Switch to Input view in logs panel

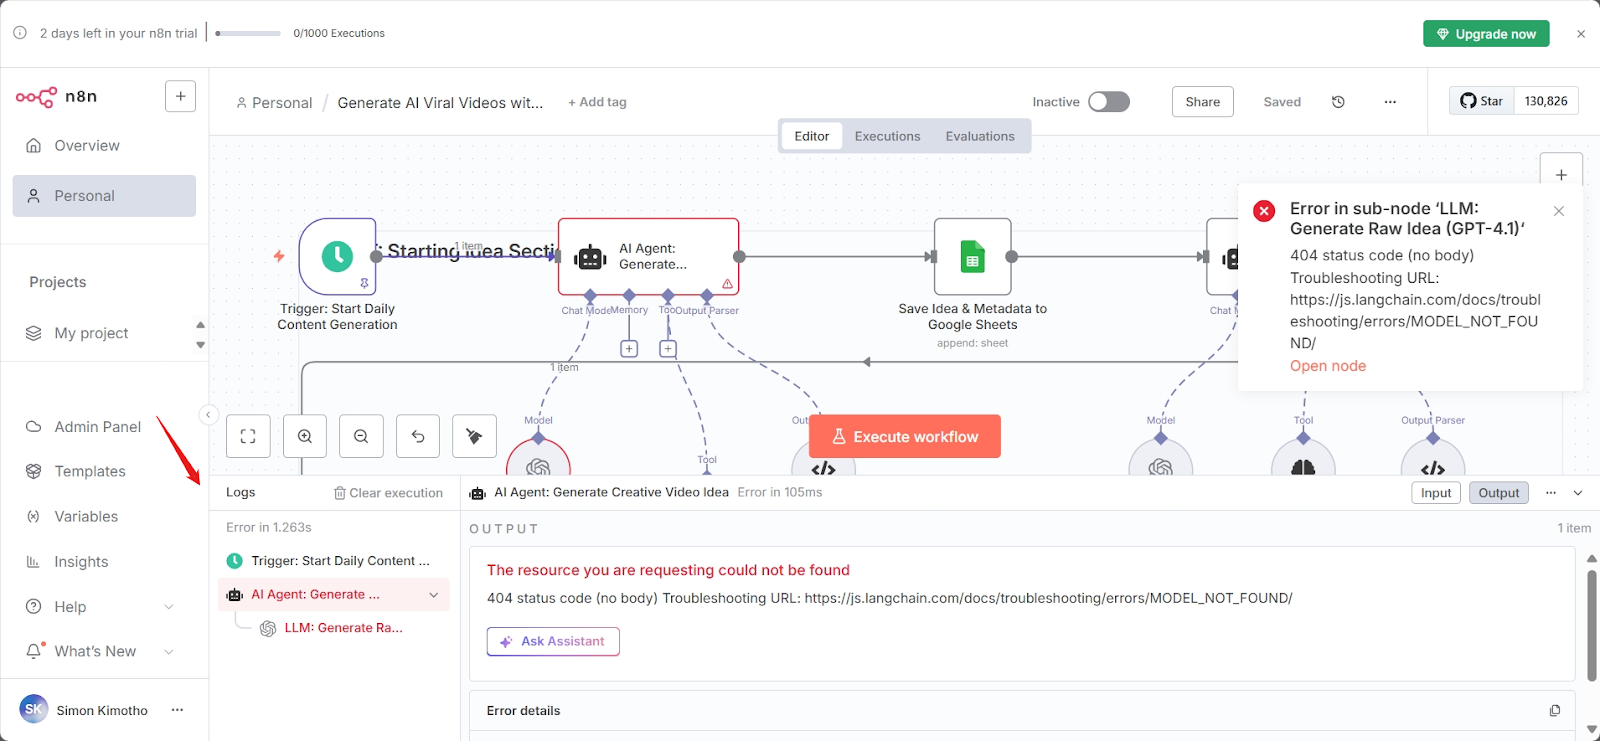(1435, 493)
